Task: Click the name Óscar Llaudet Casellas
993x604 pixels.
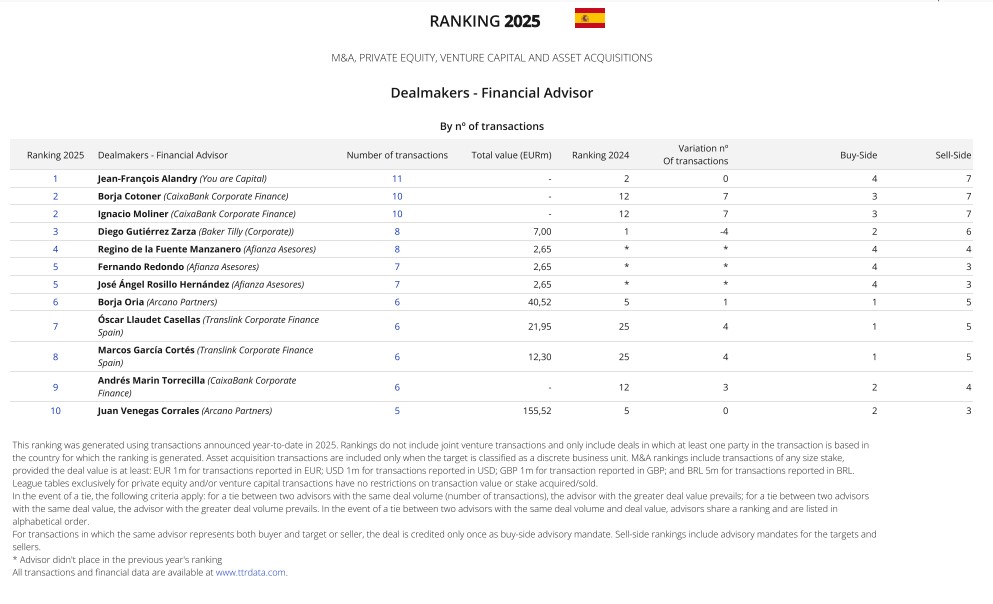Action: click(149, 320)
